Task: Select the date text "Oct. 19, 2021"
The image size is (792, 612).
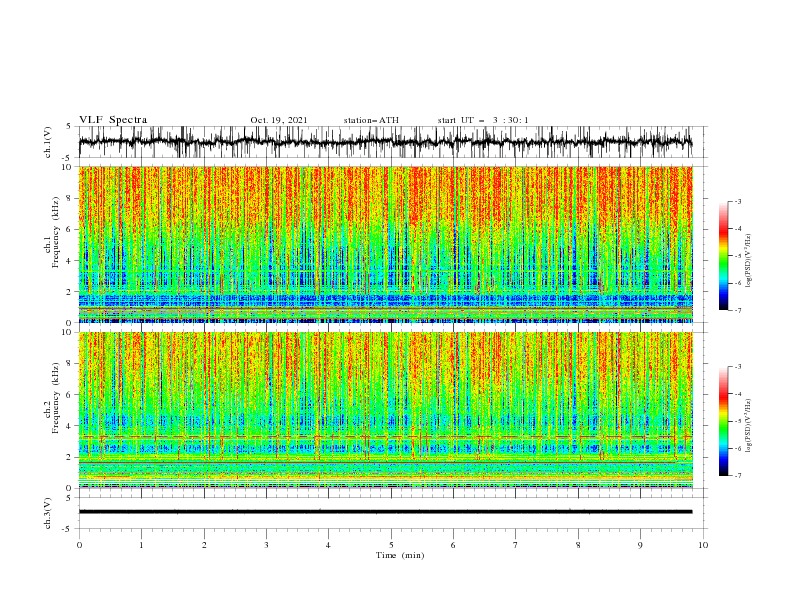Action: [x=279, y=120]
